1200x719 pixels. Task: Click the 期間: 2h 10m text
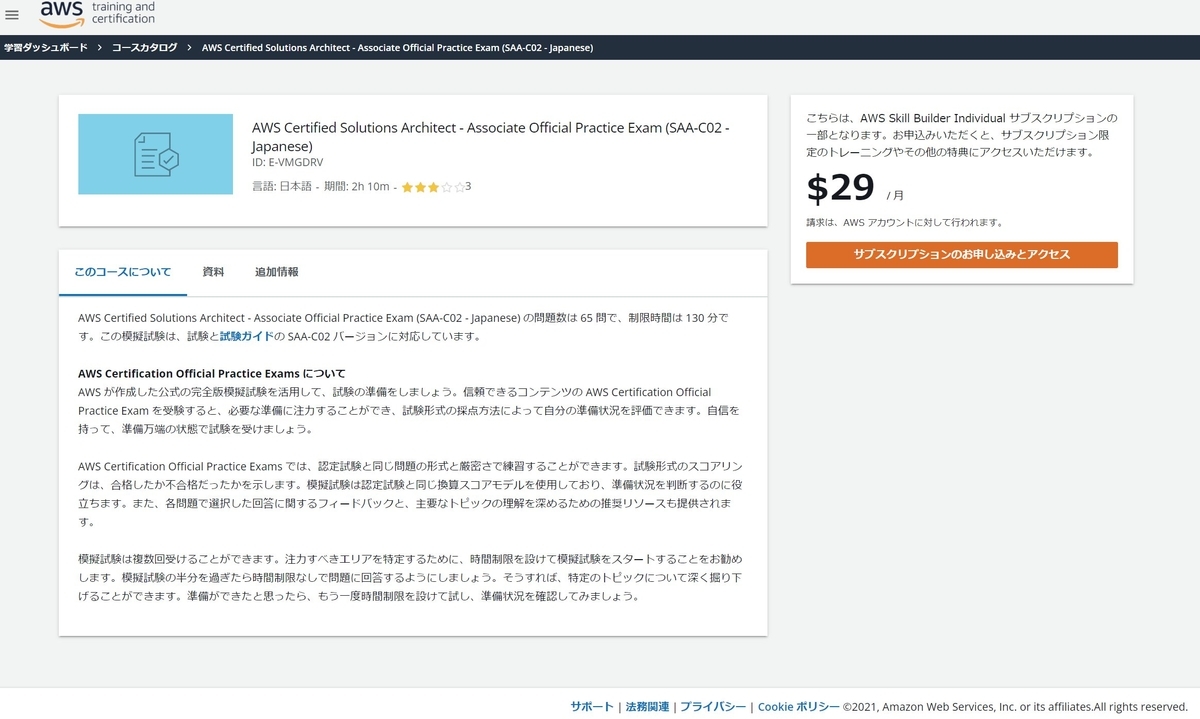pyautogui.click(x=356, y=187)
